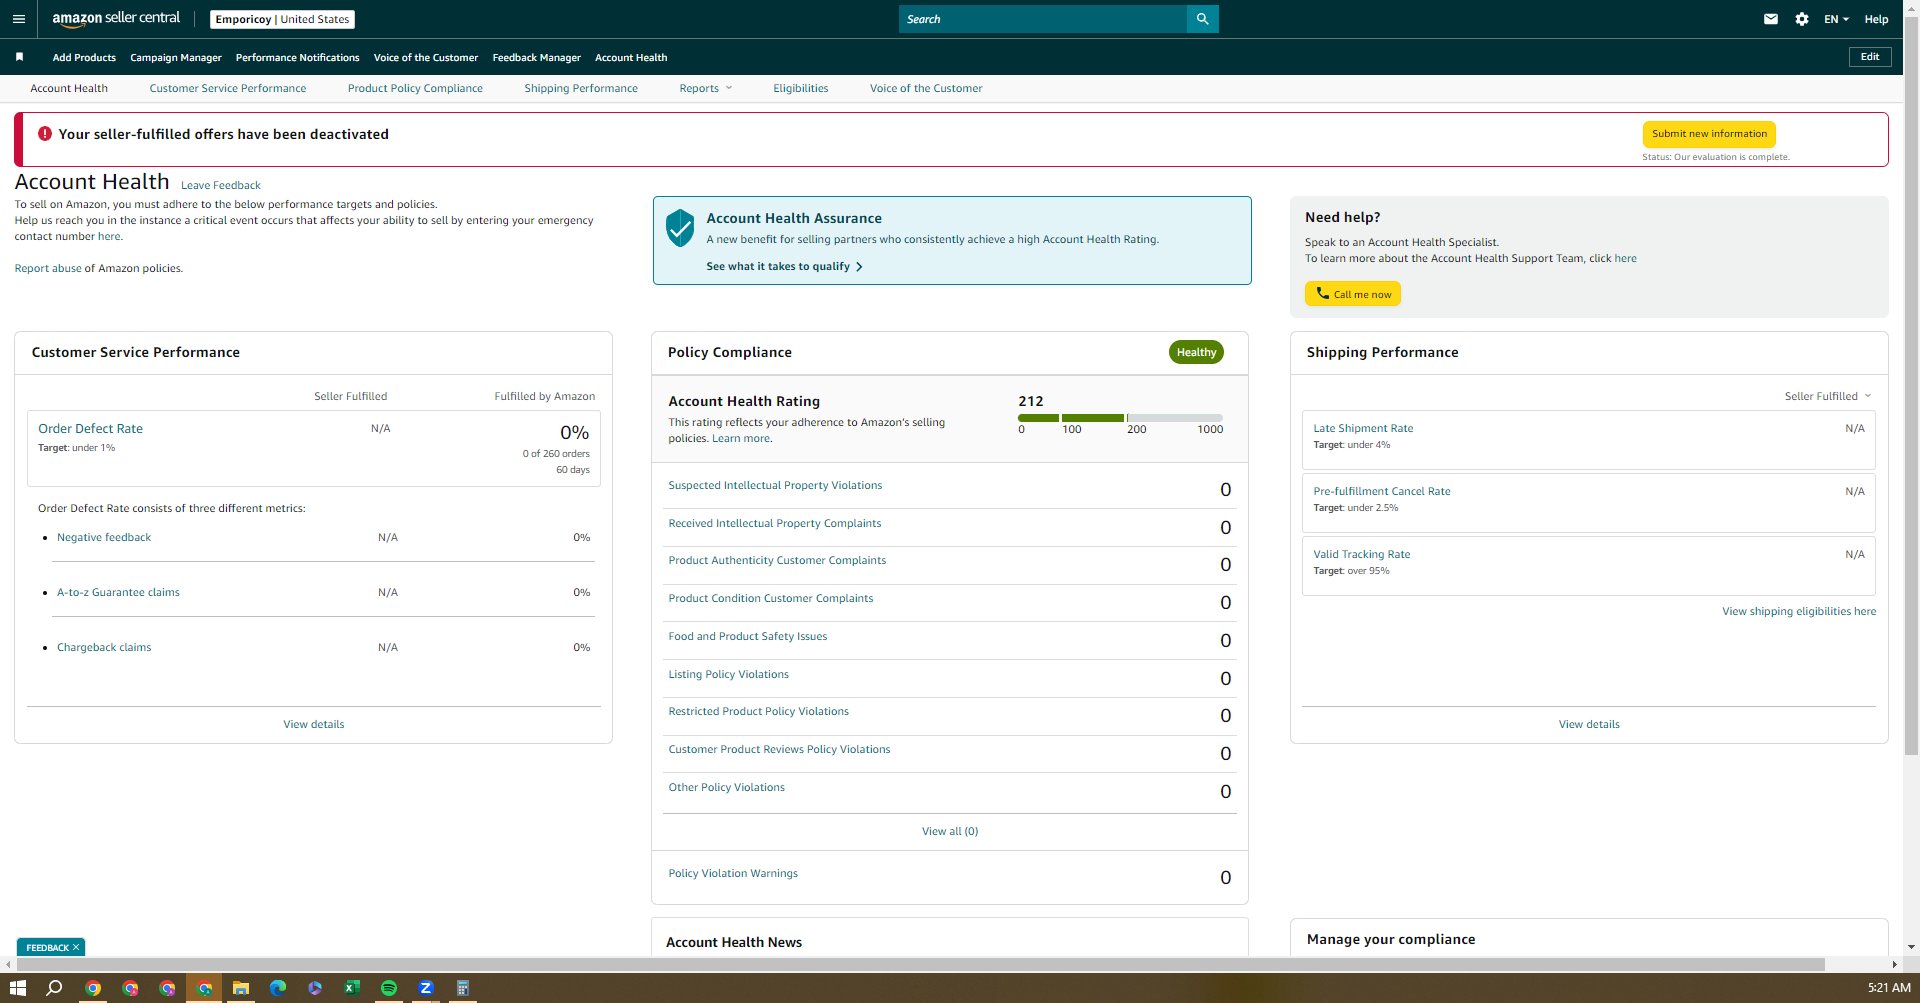The height and width of the screenshot is (1003, 1920).
Task: Open Calculator from the taskbar
Action: (x=463, y=988)
